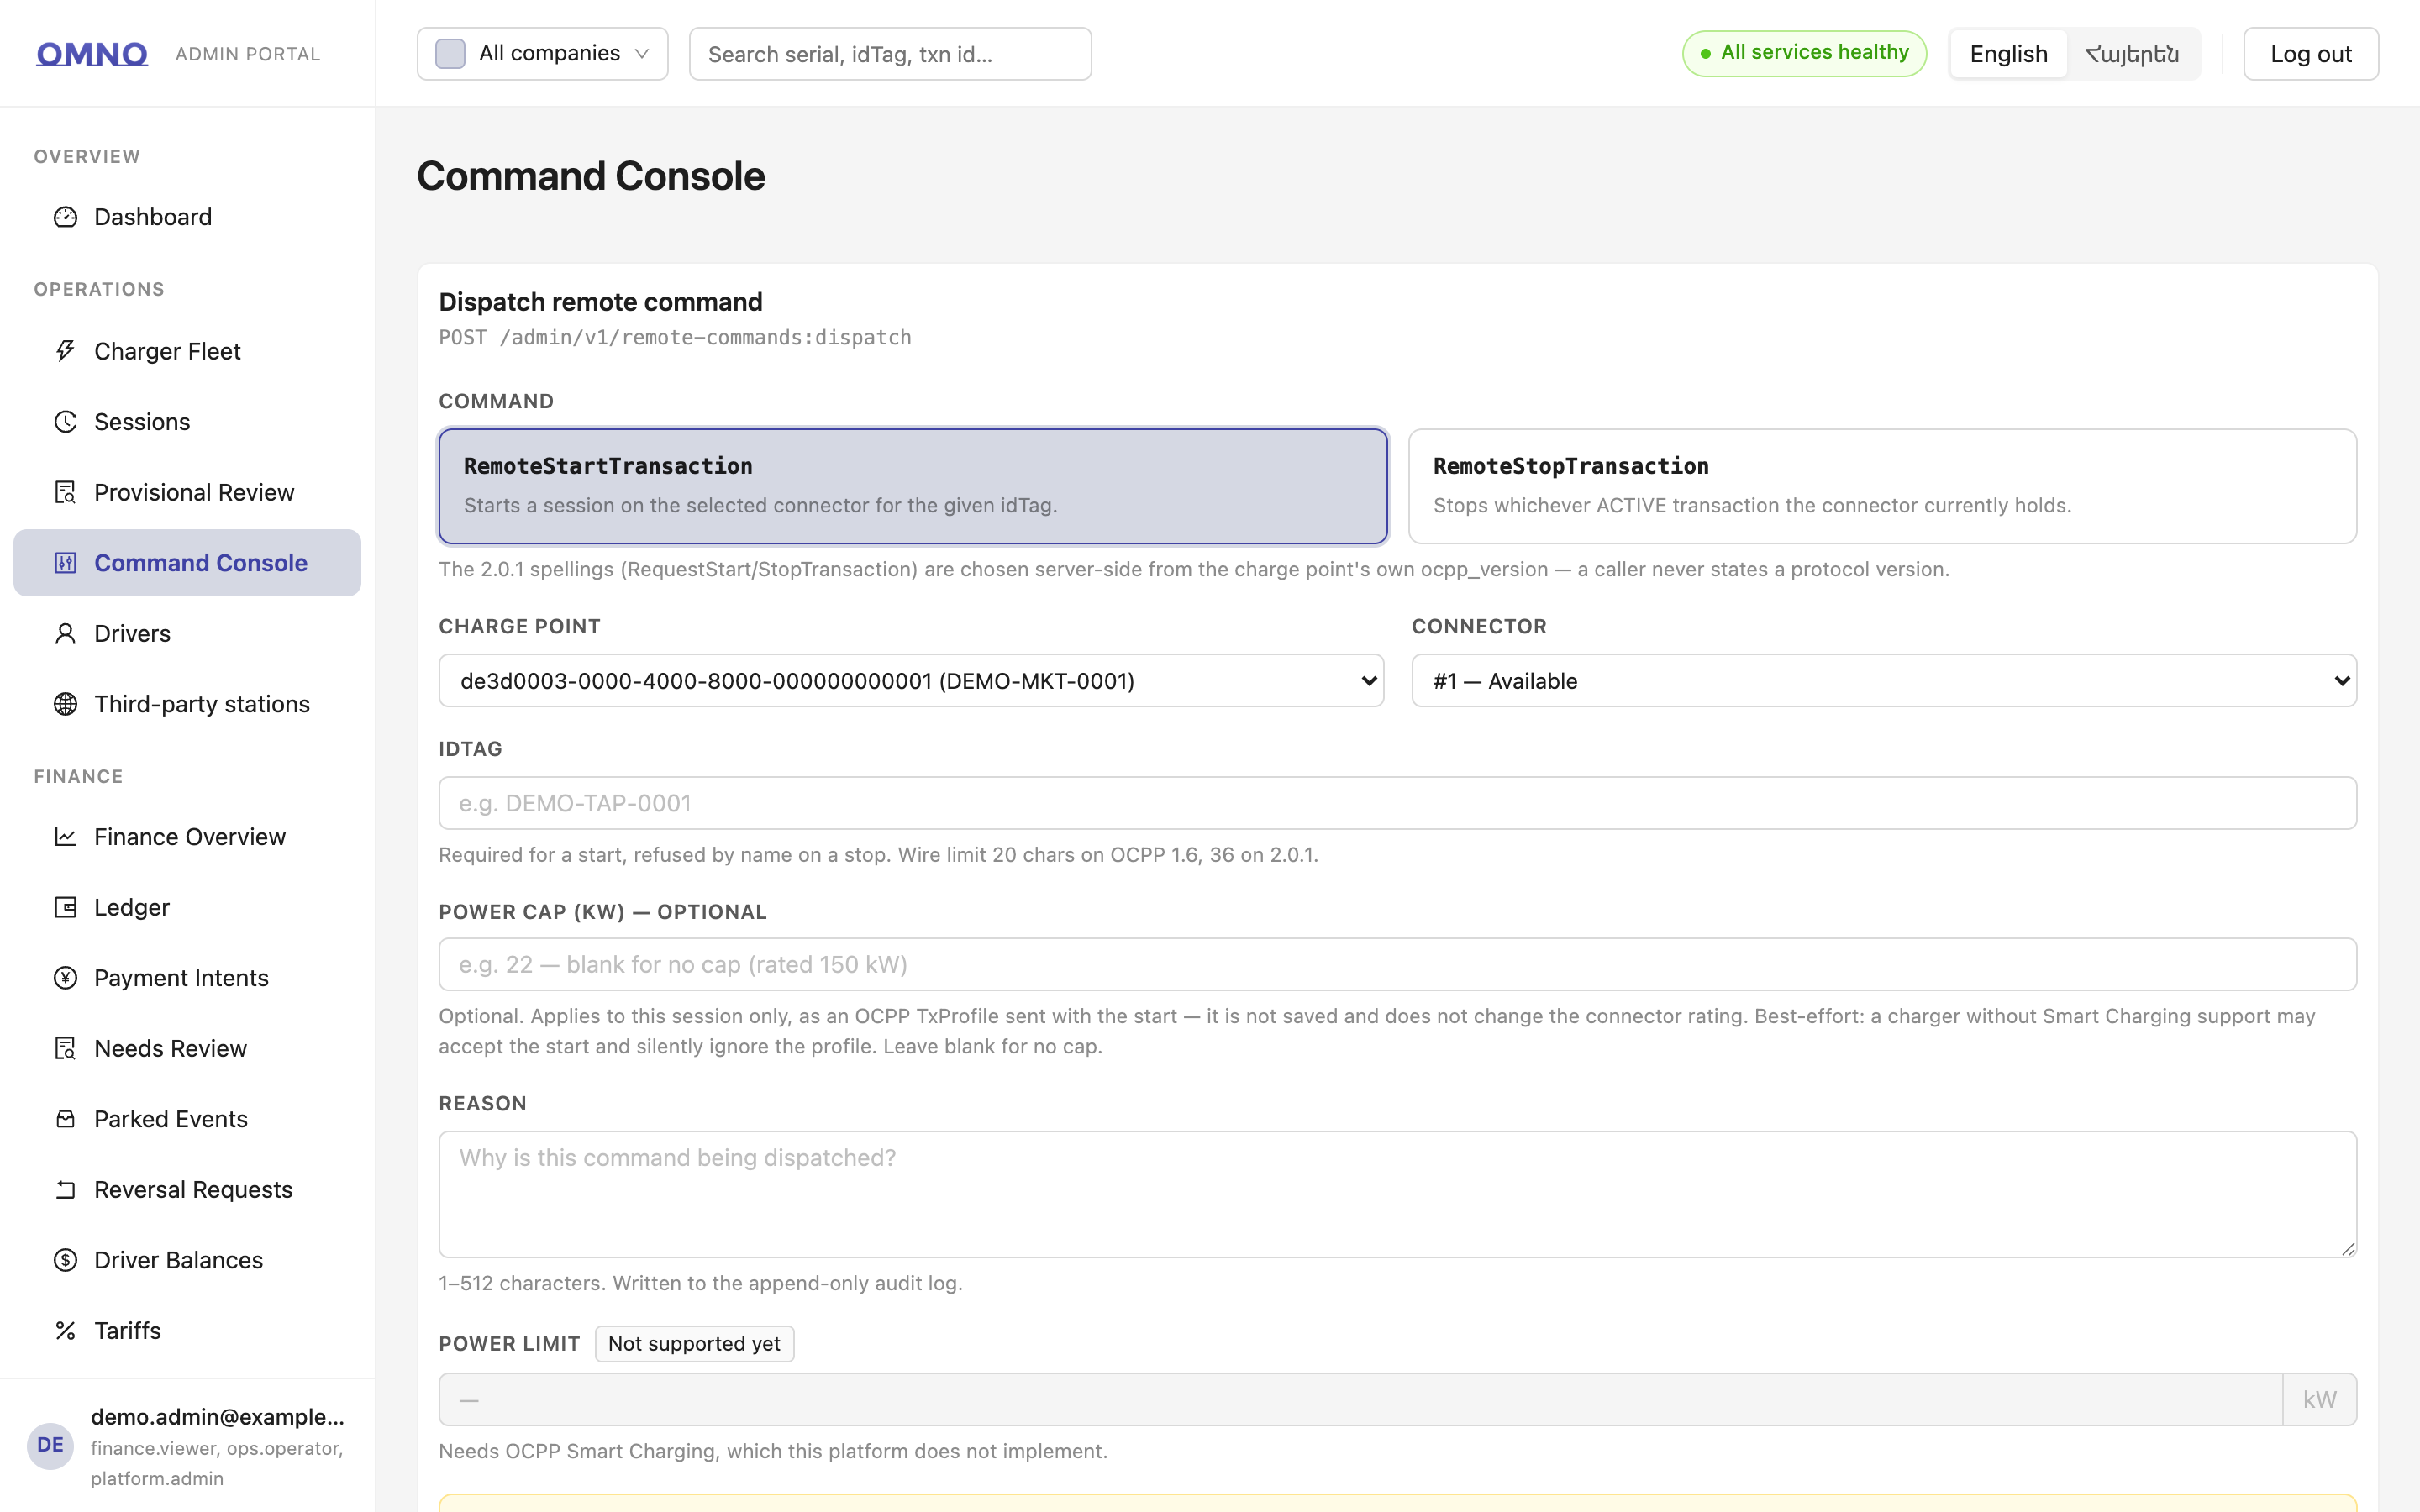Screen dimensions: 2420x1512
Task: Click the Reversal Requests undo icon
Action: pos(65,1189)
